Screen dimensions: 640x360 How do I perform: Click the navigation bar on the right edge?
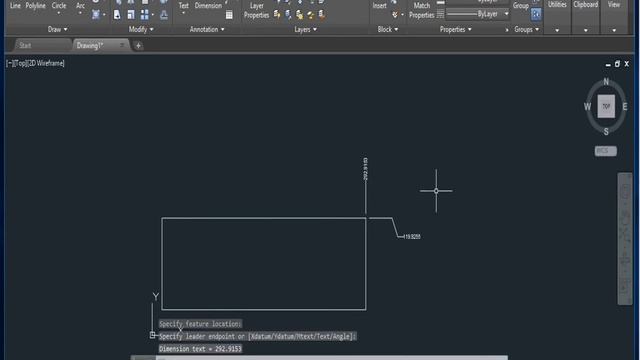click(x=624, y=239)
